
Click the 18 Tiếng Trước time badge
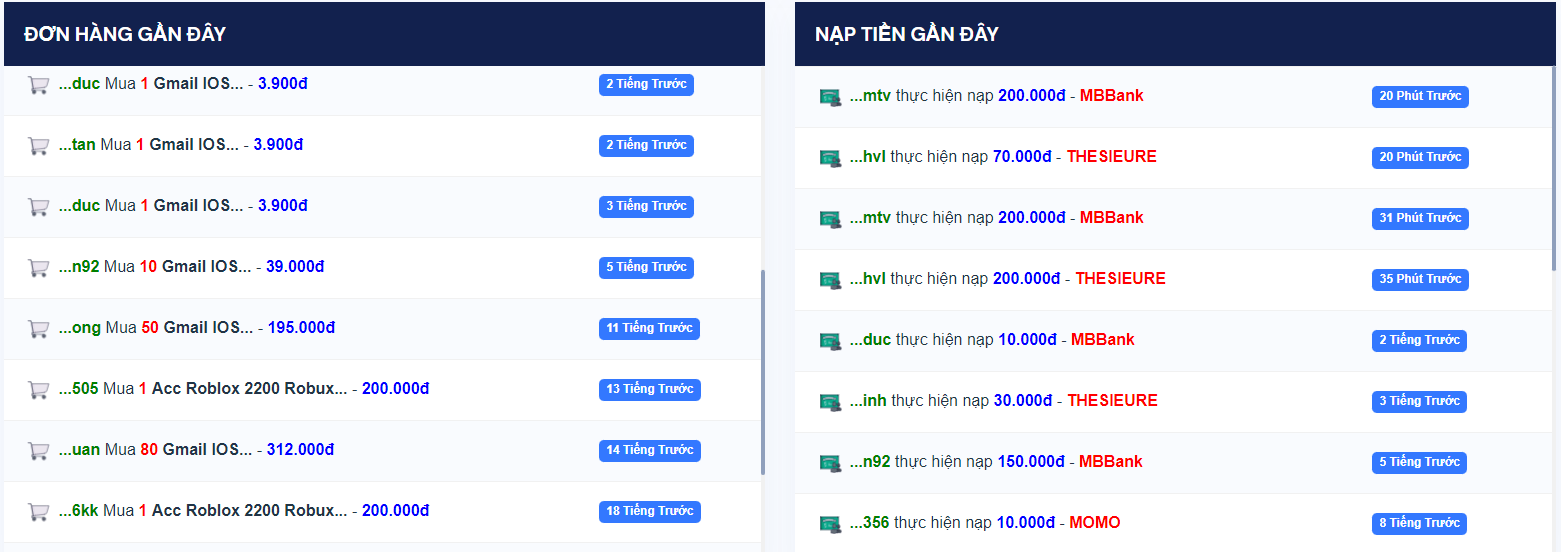650,511
